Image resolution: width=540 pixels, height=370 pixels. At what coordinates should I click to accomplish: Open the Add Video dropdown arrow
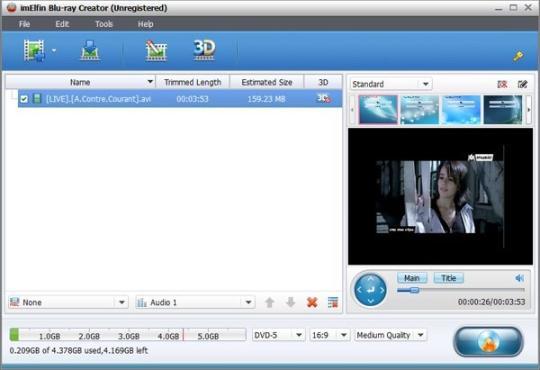pyautogui.click(x=54, y=51)
